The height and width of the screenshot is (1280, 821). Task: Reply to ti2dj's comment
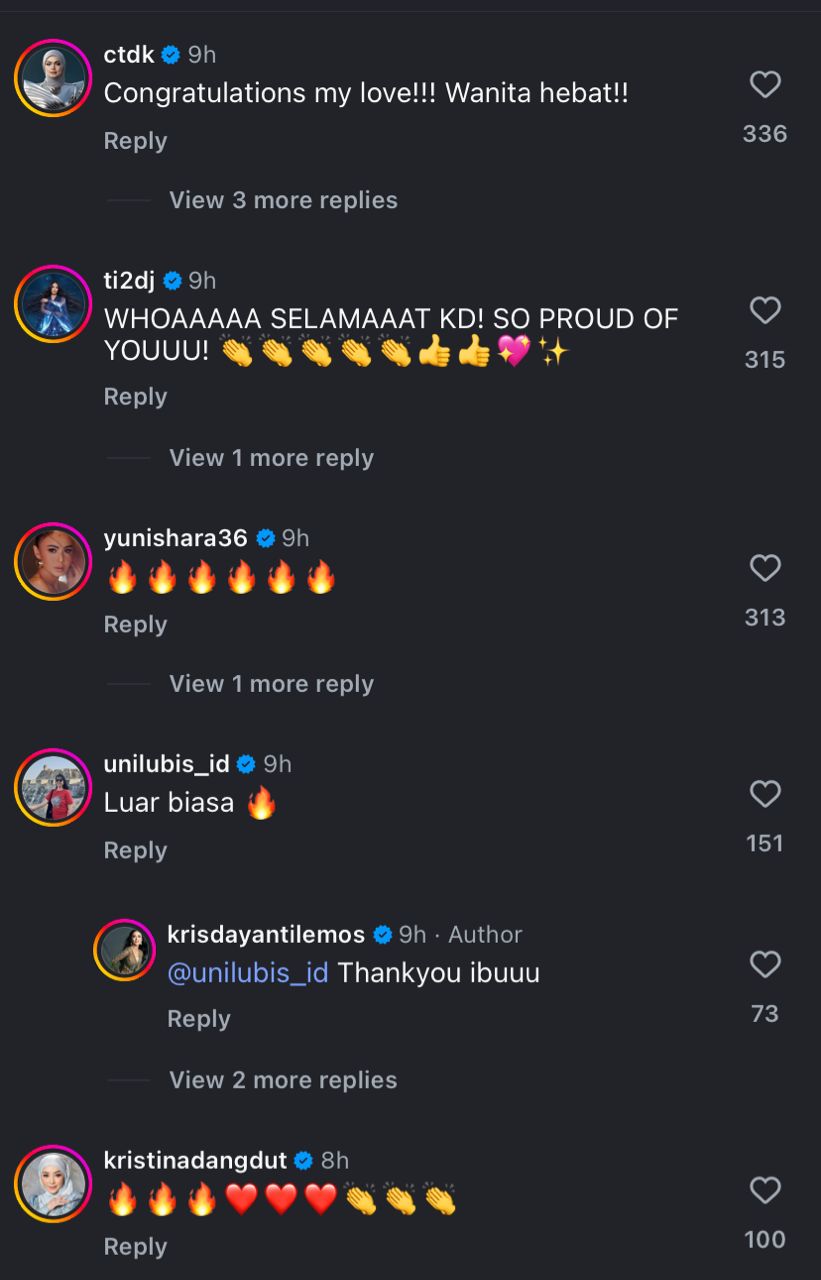pyautogui.click(x=135, y=397)
